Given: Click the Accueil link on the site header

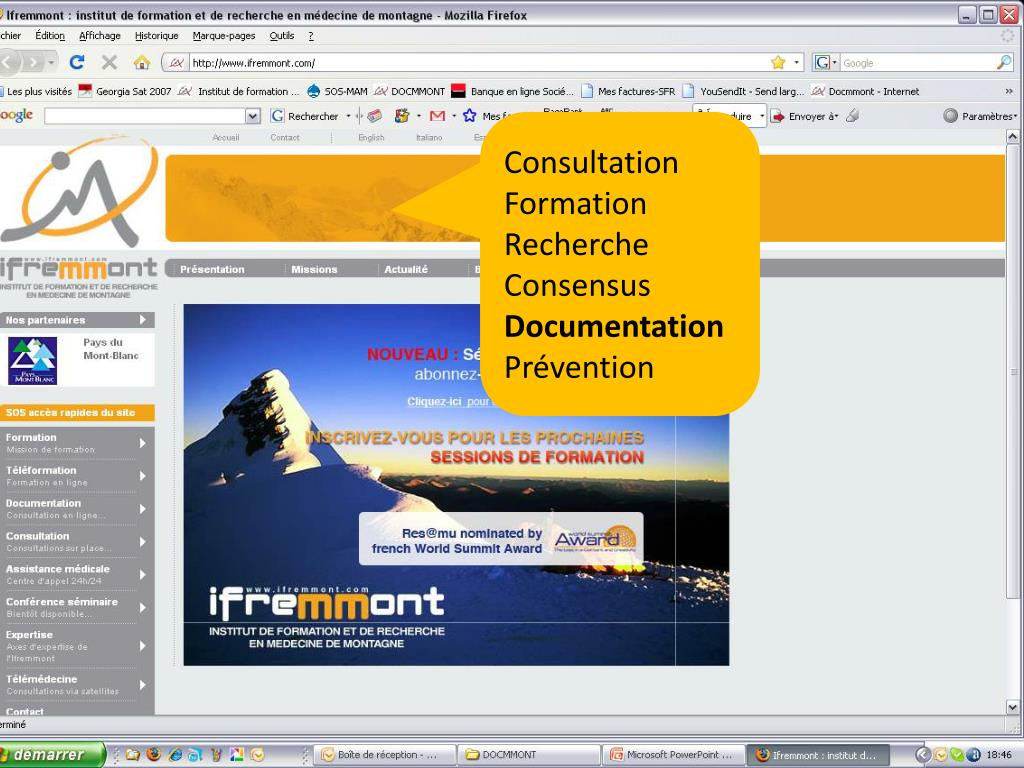Looking at the screenshot, I should click(225, 138).
